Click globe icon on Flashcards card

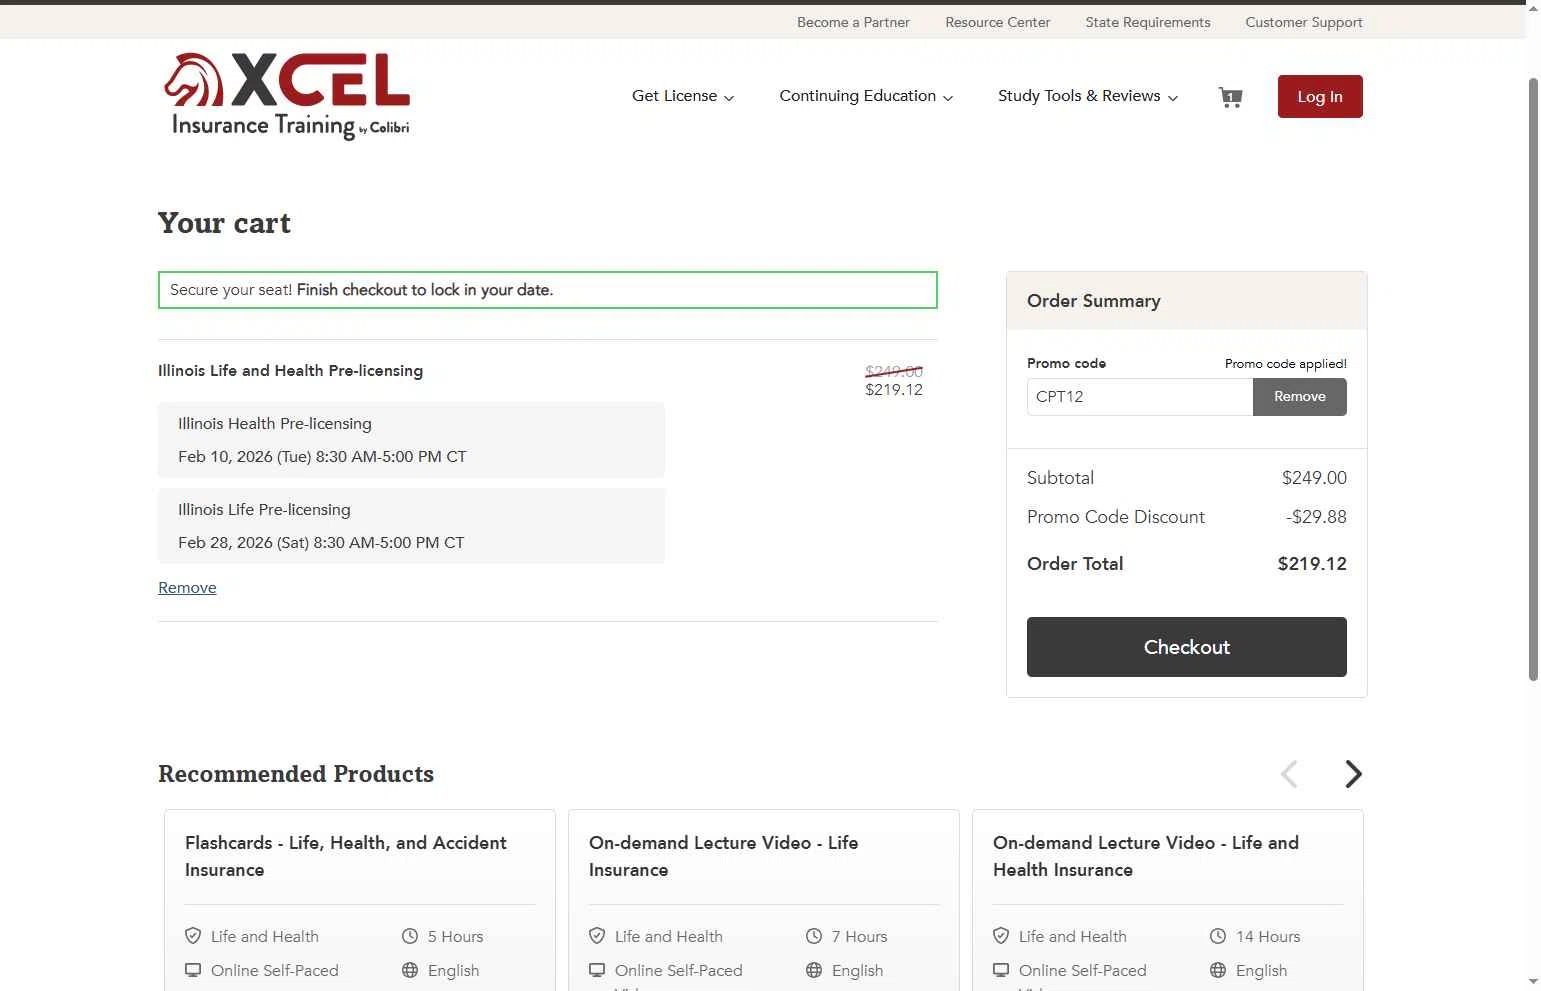click(410, 970)
